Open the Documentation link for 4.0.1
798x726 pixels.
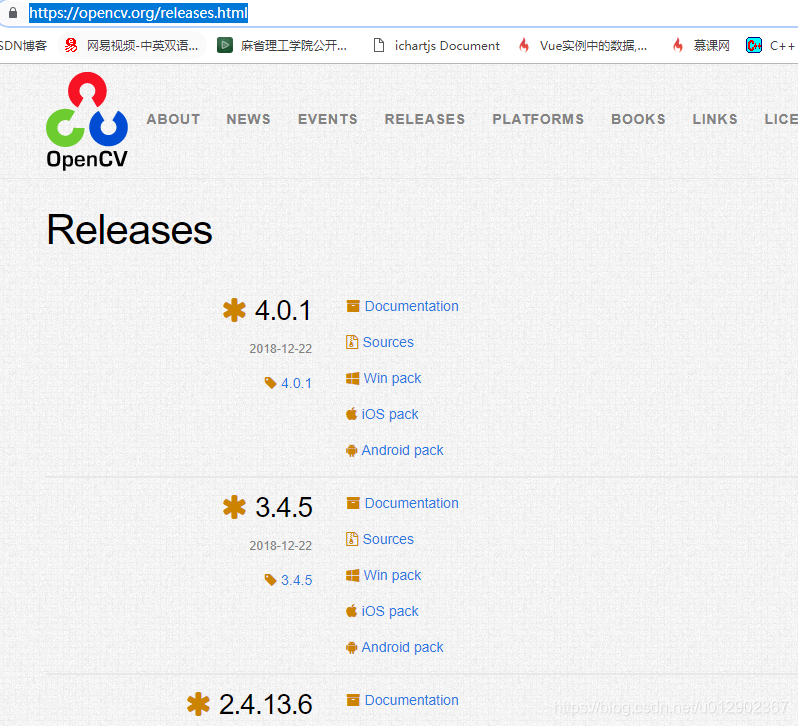click(x=411, y=306)
